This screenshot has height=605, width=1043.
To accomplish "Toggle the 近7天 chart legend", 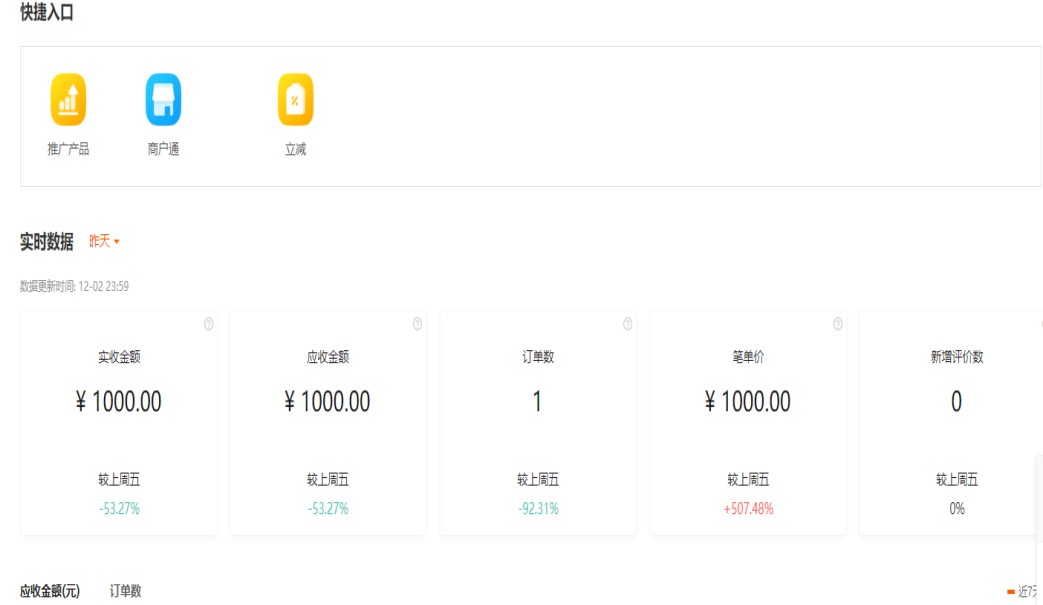I will point(1024,592).
